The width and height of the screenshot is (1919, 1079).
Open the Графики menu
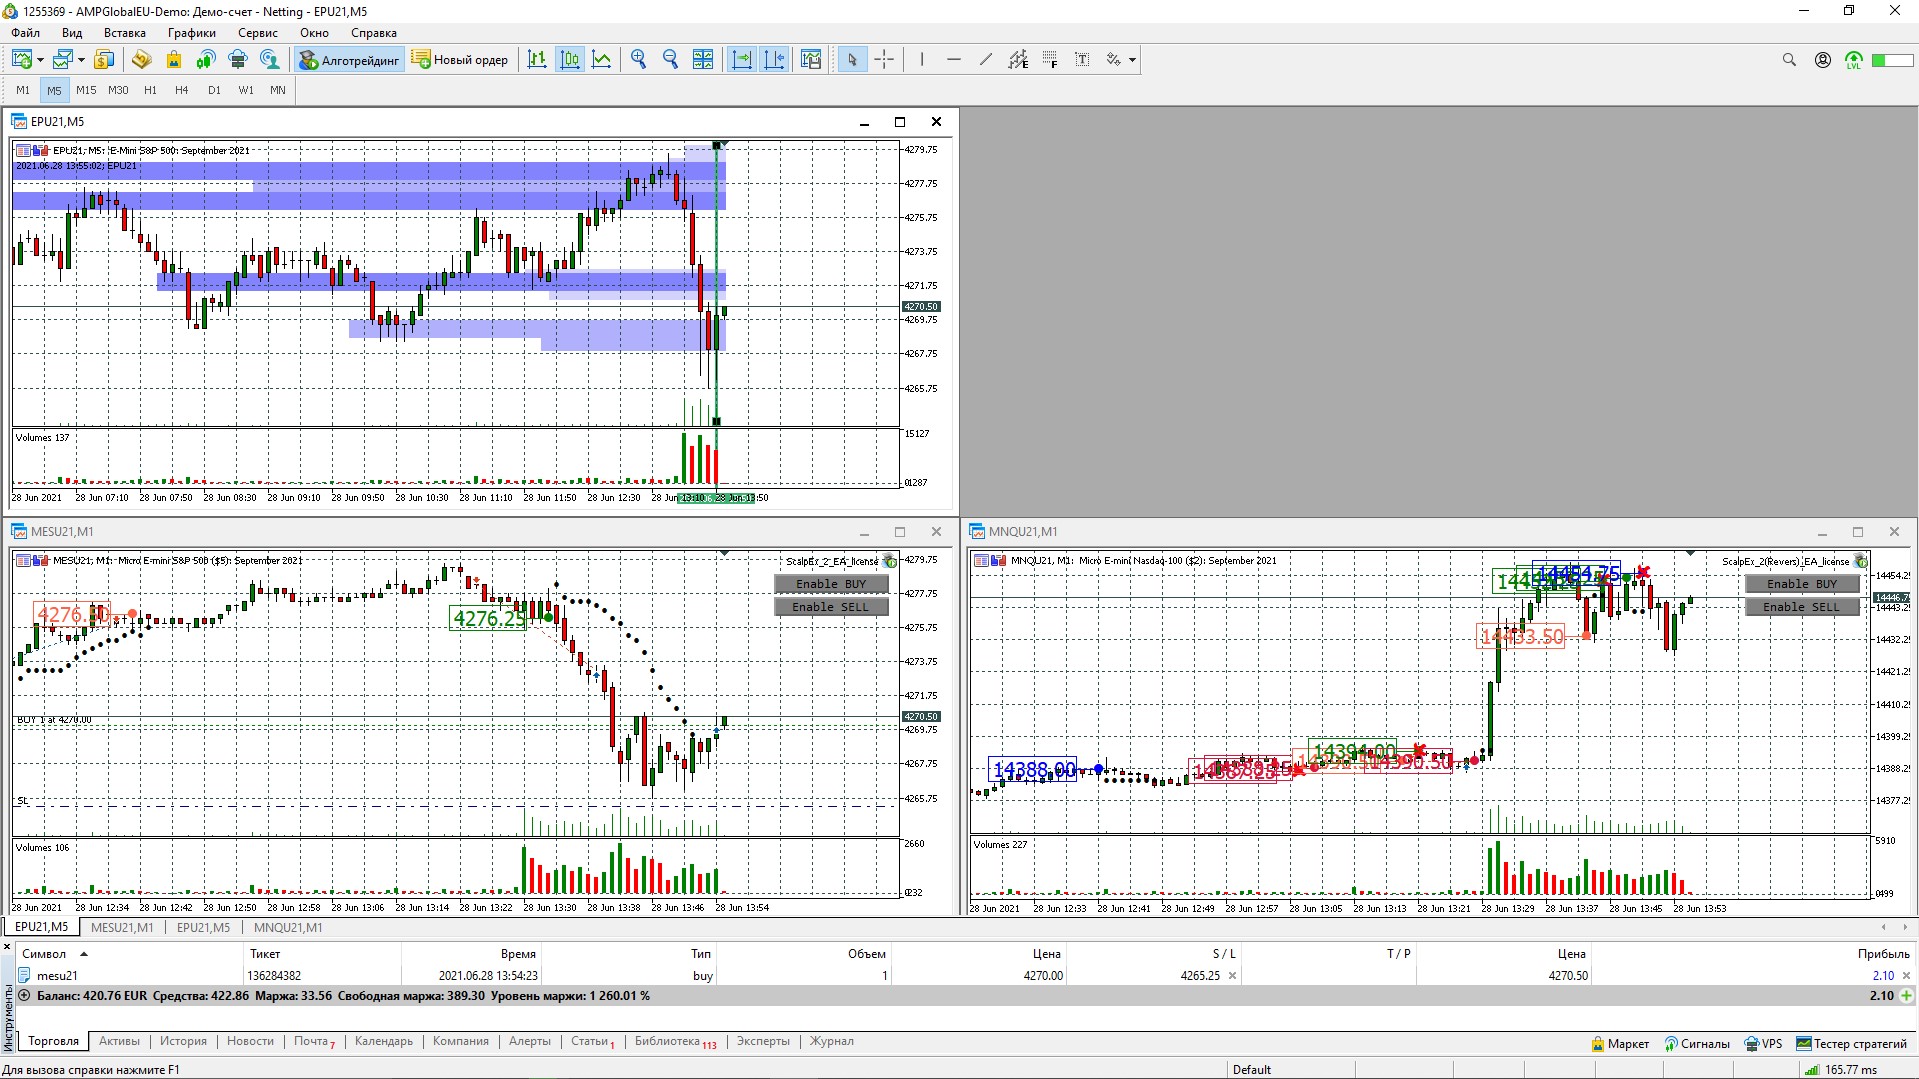pyautogui.click(x=191, y=33)
